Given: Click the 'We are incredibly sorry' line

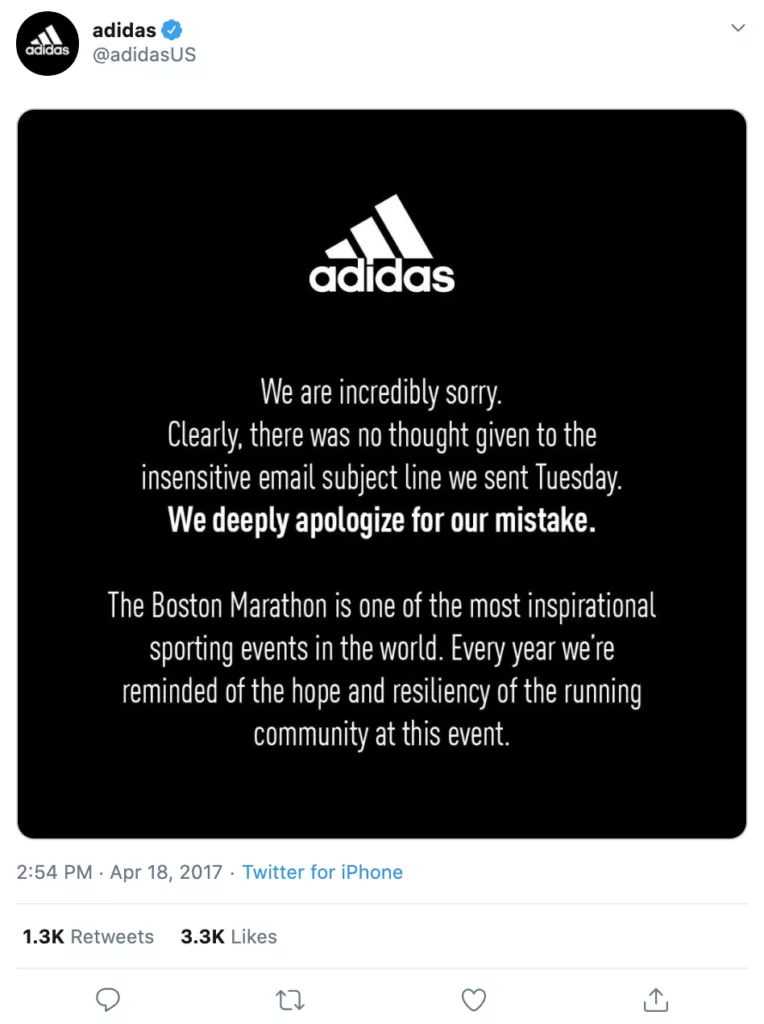Looking at the screenshot, I should click(381, 393).
